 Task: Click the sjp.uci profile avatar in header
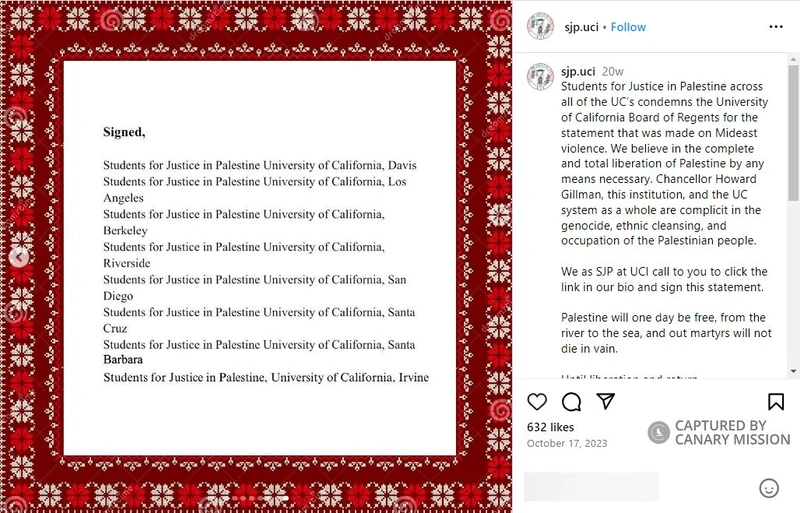(541, 27)
